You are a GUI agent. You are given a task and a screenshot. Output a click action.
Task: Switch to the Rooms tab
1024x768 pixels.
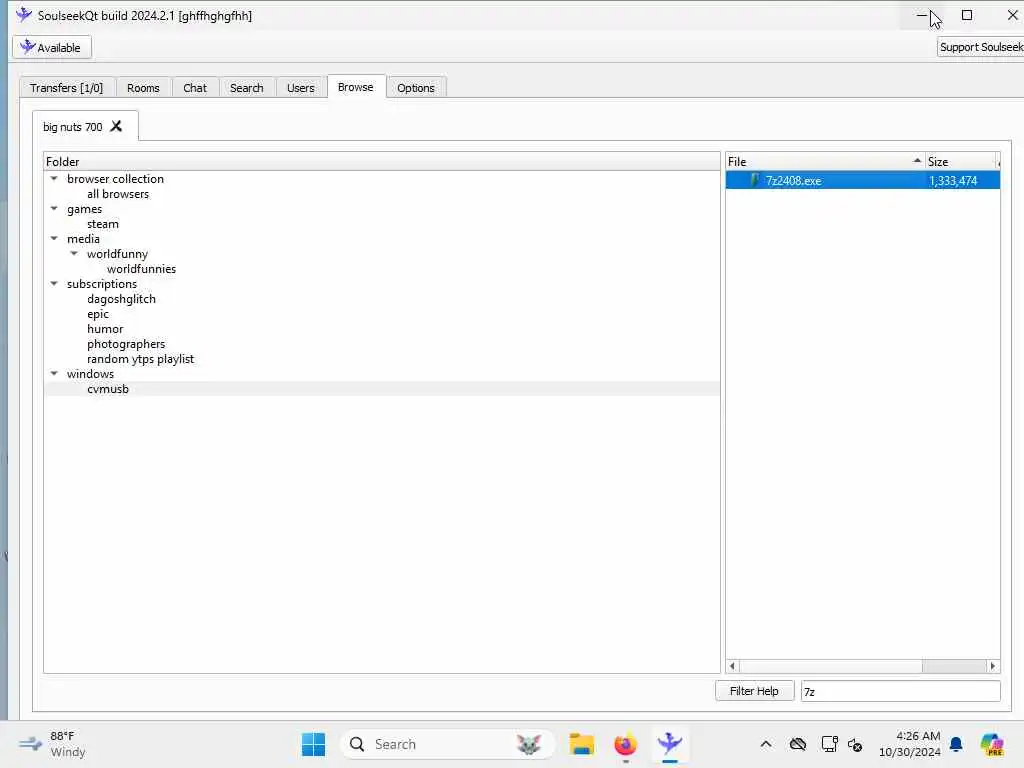[143, 88]
